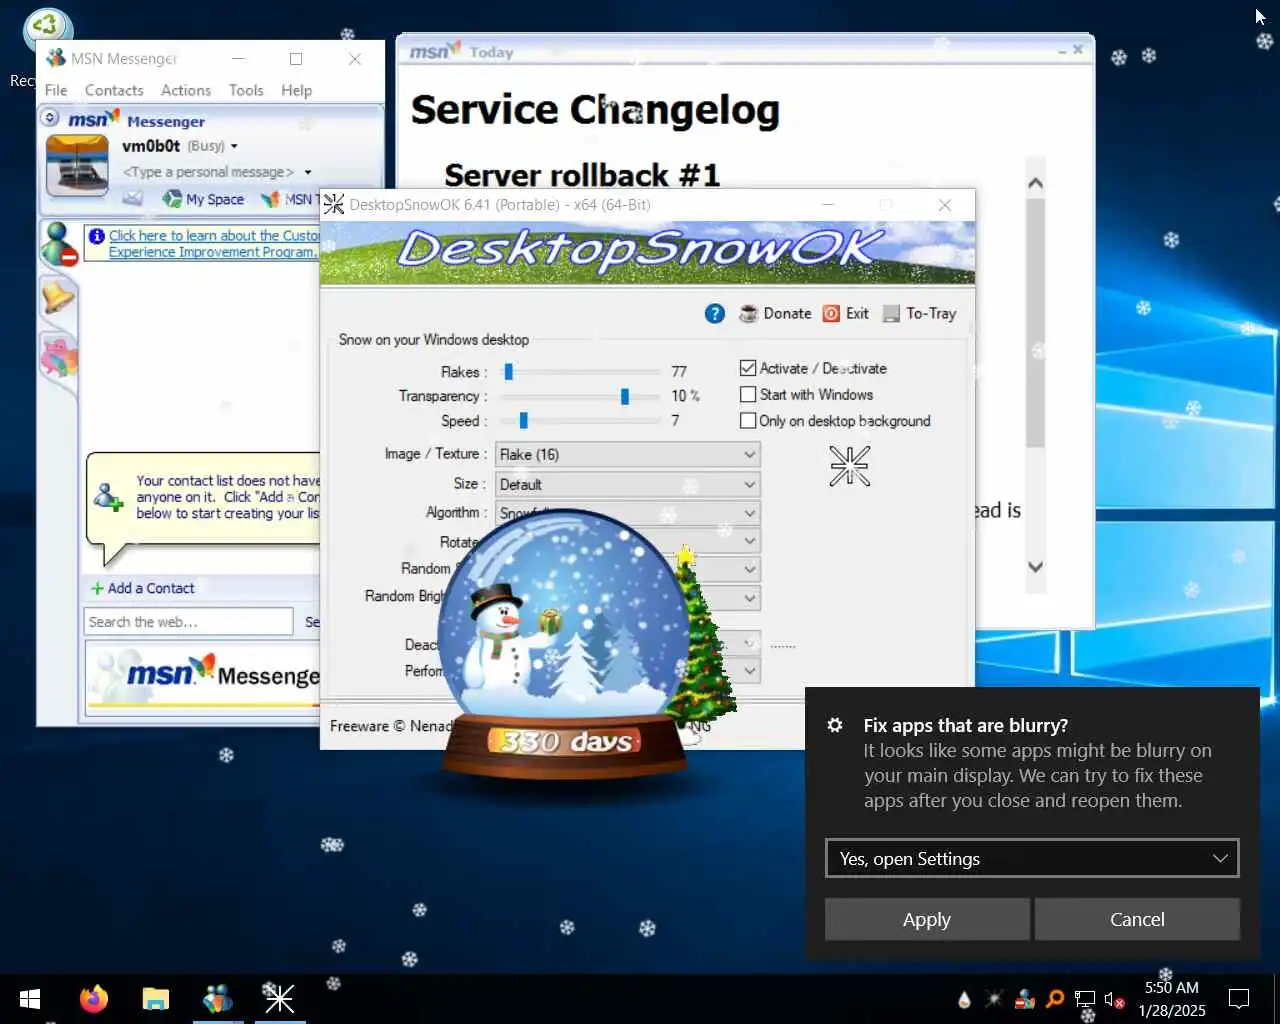The height and width of the screenshot is (1024, 1280).
Task: Click the MSN butterfly icon next to My Space
Action: click(270, 199)
